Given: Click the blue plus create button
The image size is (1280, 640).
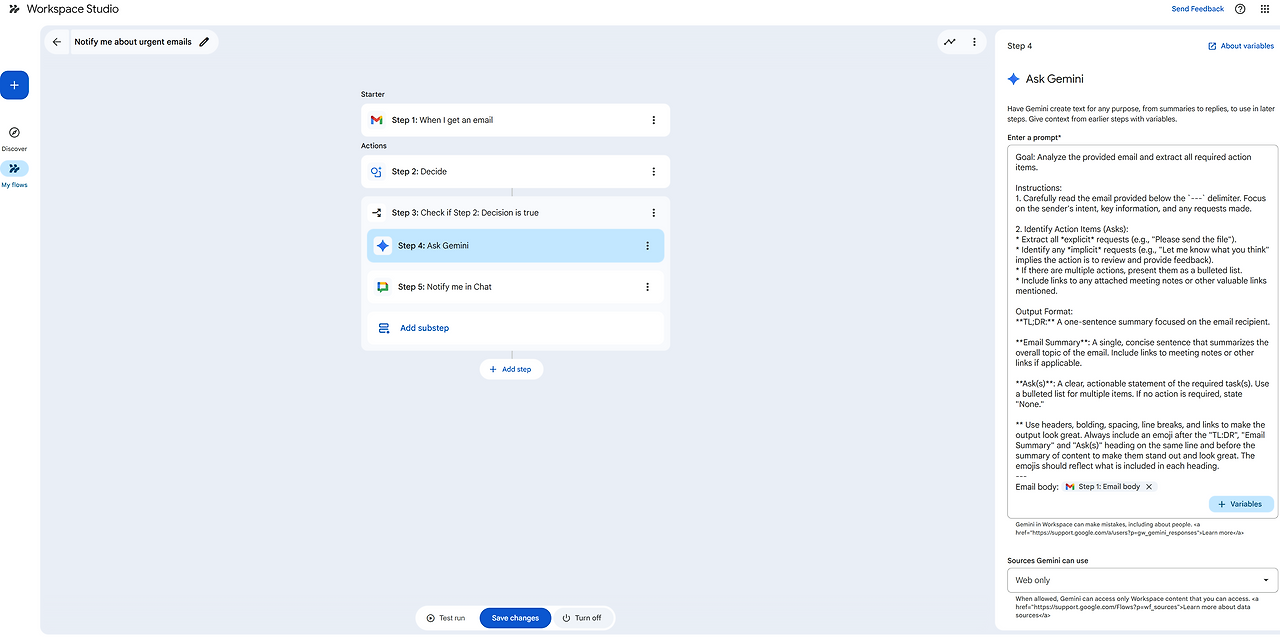Looking at the screenshot, I should (x=14, y=86).
